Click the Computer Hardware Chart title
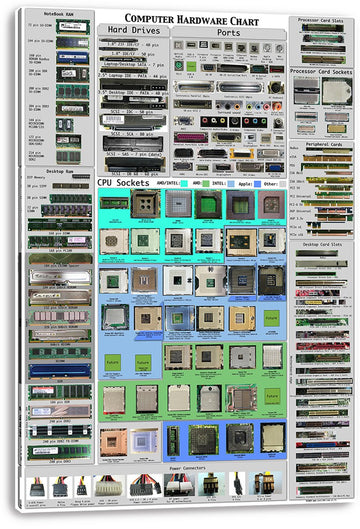The height and width of the screenshot is (529, 360). click(192, 20)
